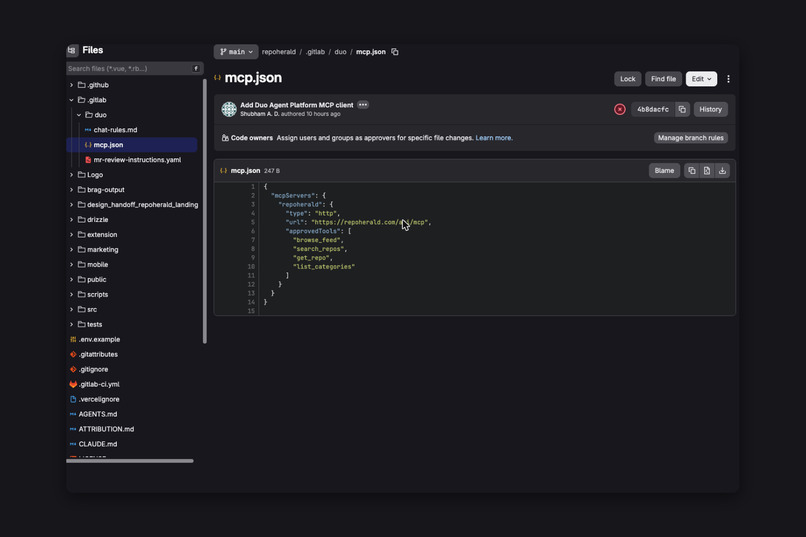This screenshot has height=537, width=806.
Task: Open CLAUDE.md file
Action: click(x=98, y=444)
